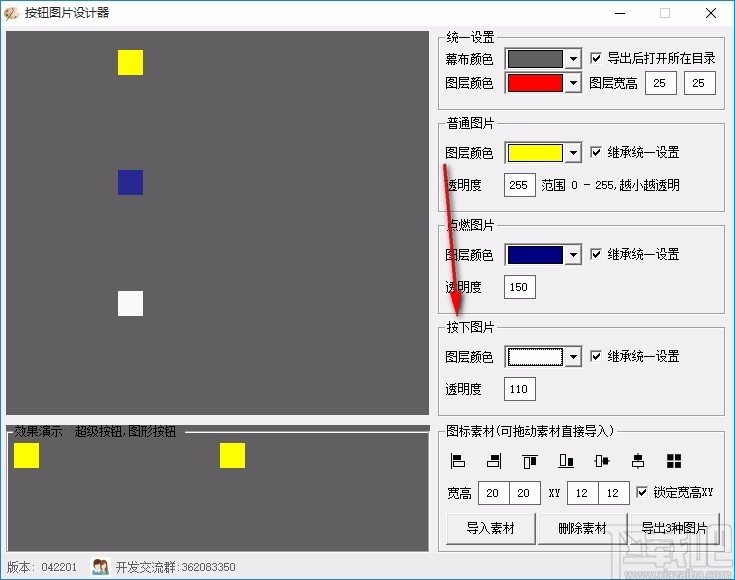735x580 pixels.
Task: Select the yellow square on the canvas
Action: [130, 62]
